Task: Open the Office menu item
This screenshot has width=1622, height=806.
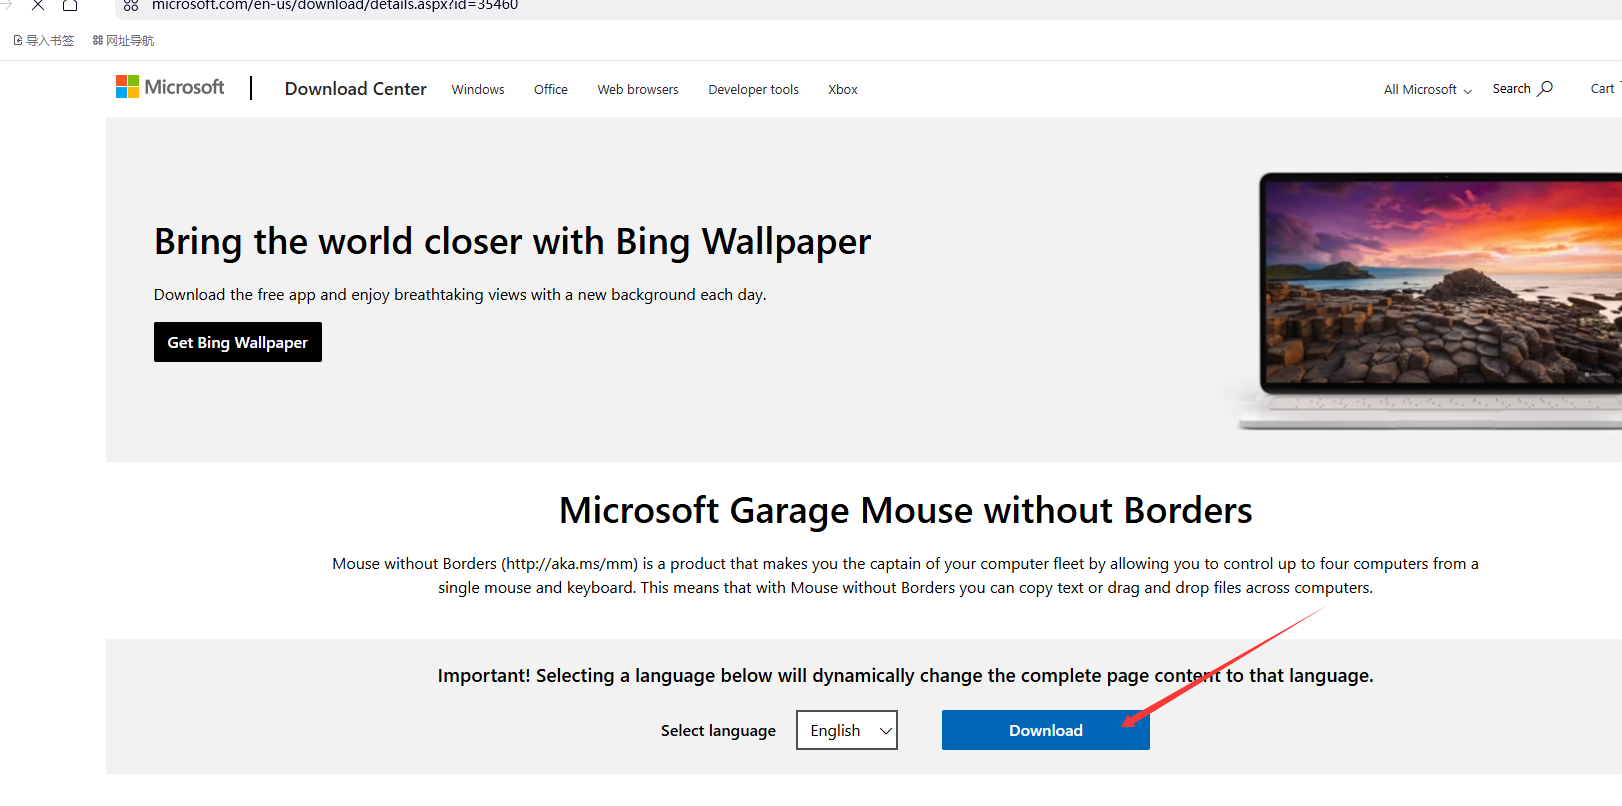Action: (x=550, y=90)
